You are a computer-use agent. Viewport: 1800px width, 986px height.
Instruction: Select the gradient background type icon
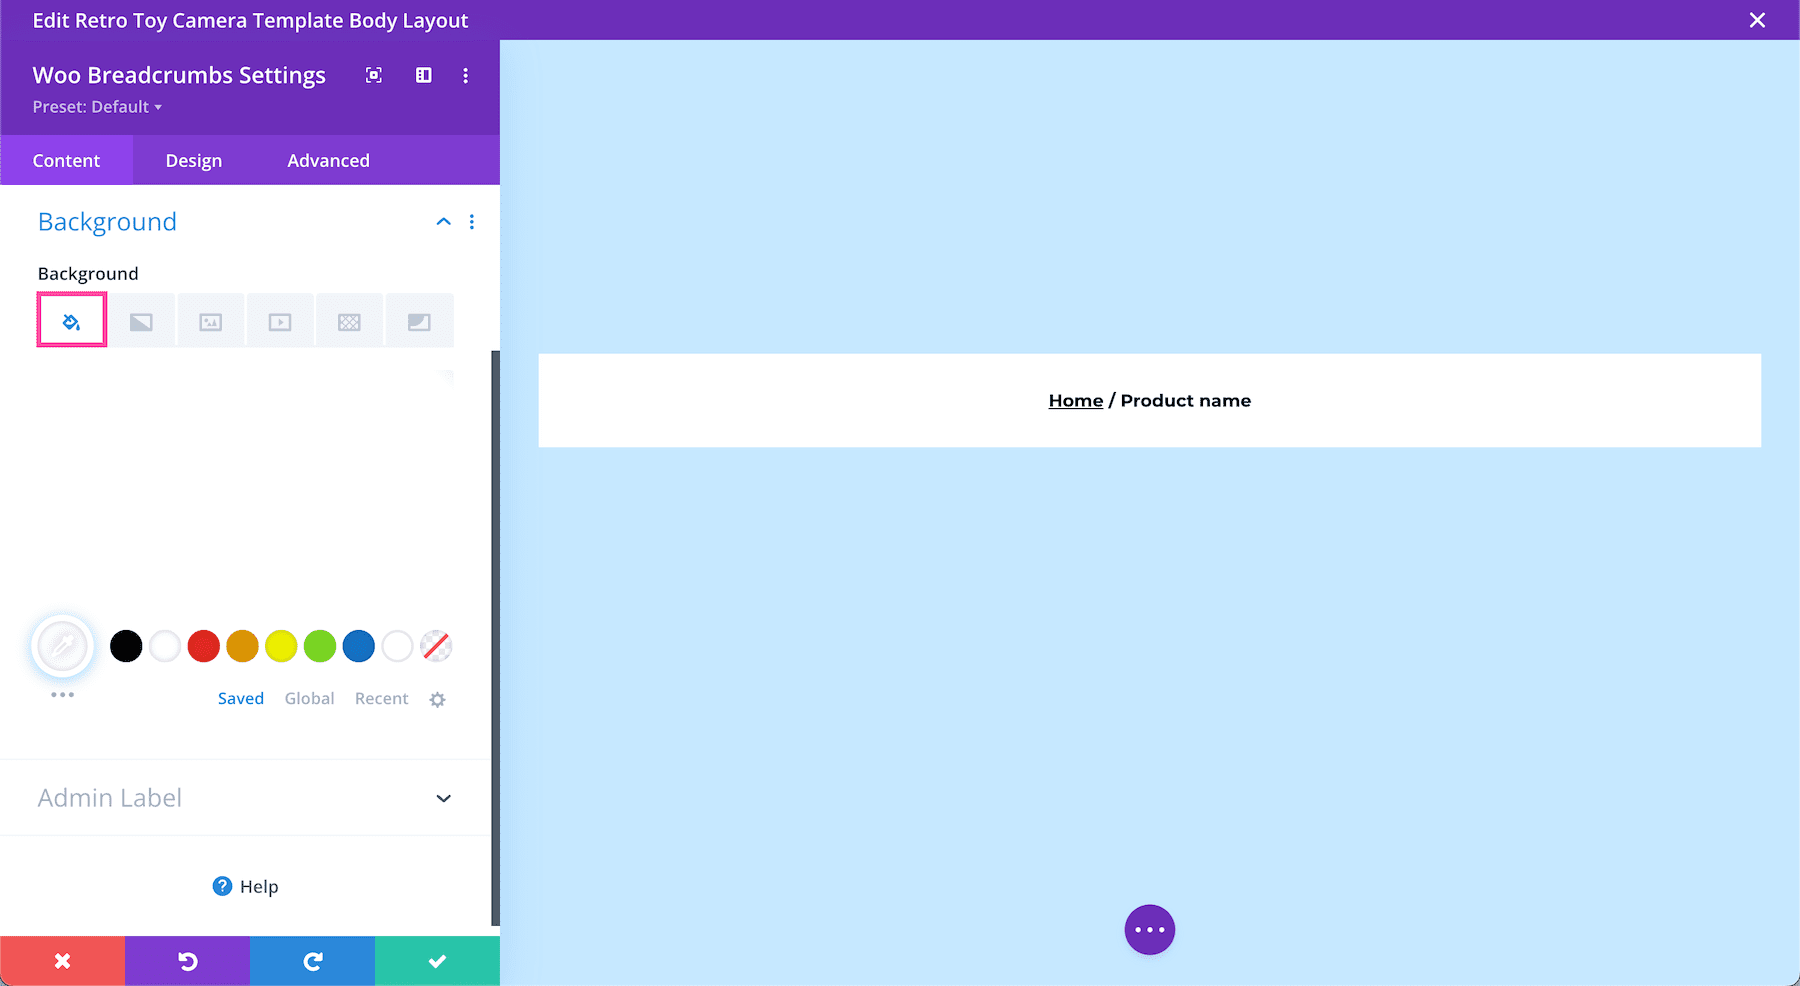[141, 319]
